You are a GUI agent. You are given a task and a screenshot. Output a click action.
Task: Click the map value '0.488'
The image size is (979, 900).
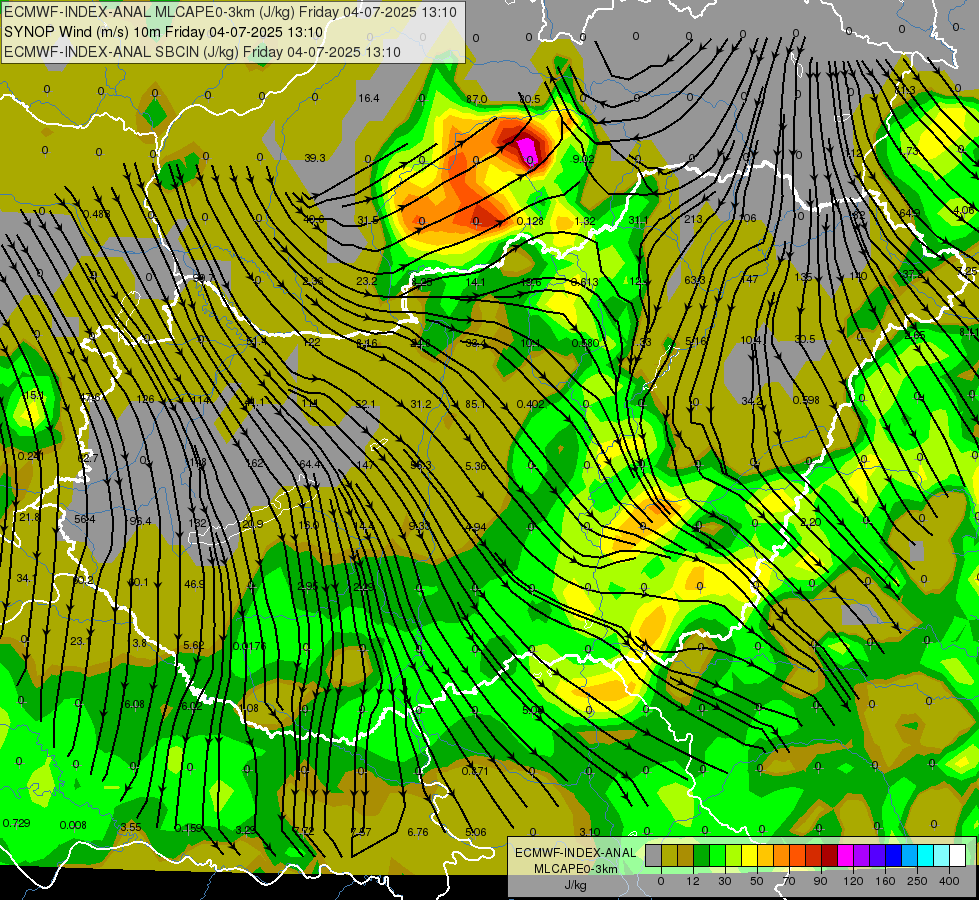click(97, 214)
